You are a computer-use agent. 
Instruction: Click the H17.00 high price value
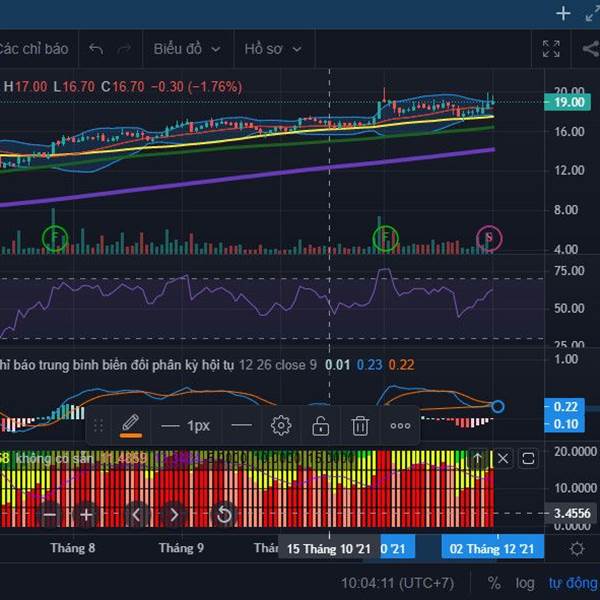coord(25,86)
